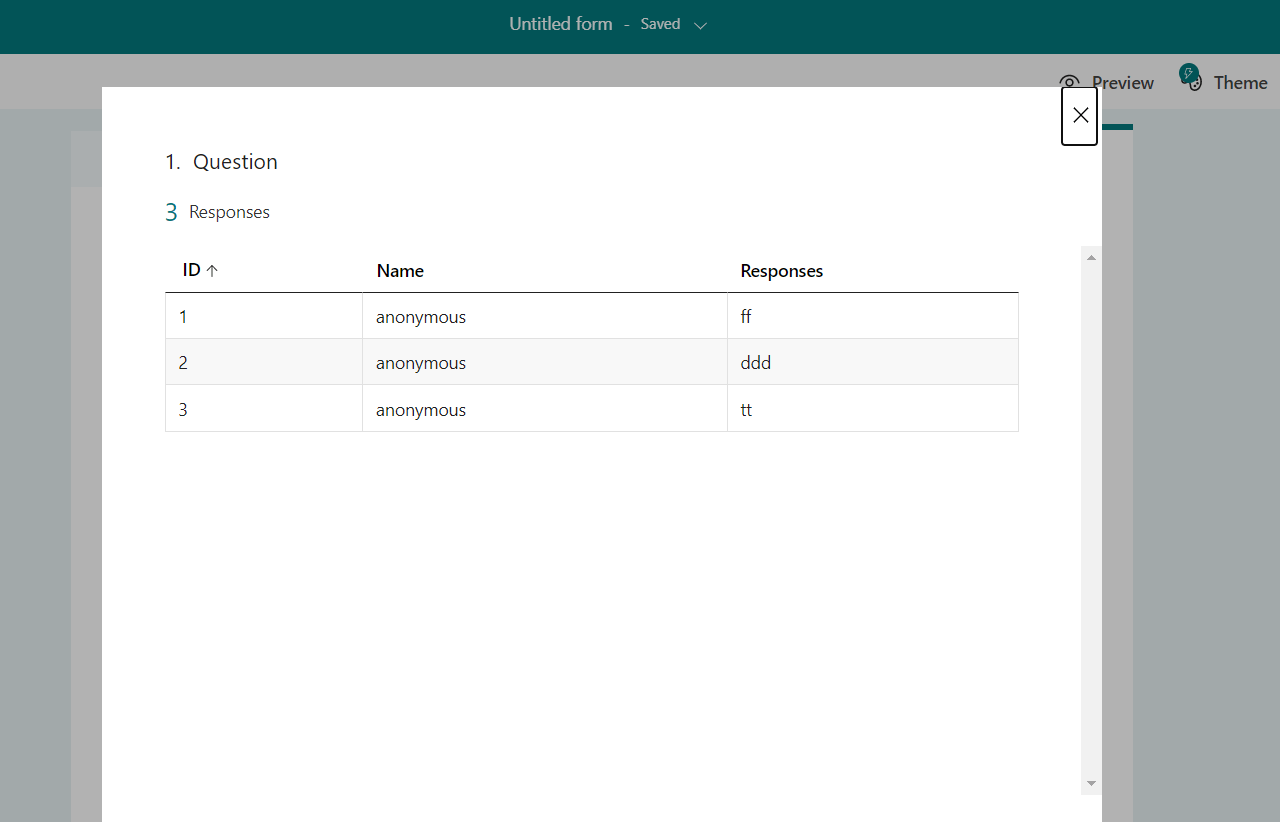
Task: Select ID cell 2
Action: pyautogui.click(x=264, y=363)
